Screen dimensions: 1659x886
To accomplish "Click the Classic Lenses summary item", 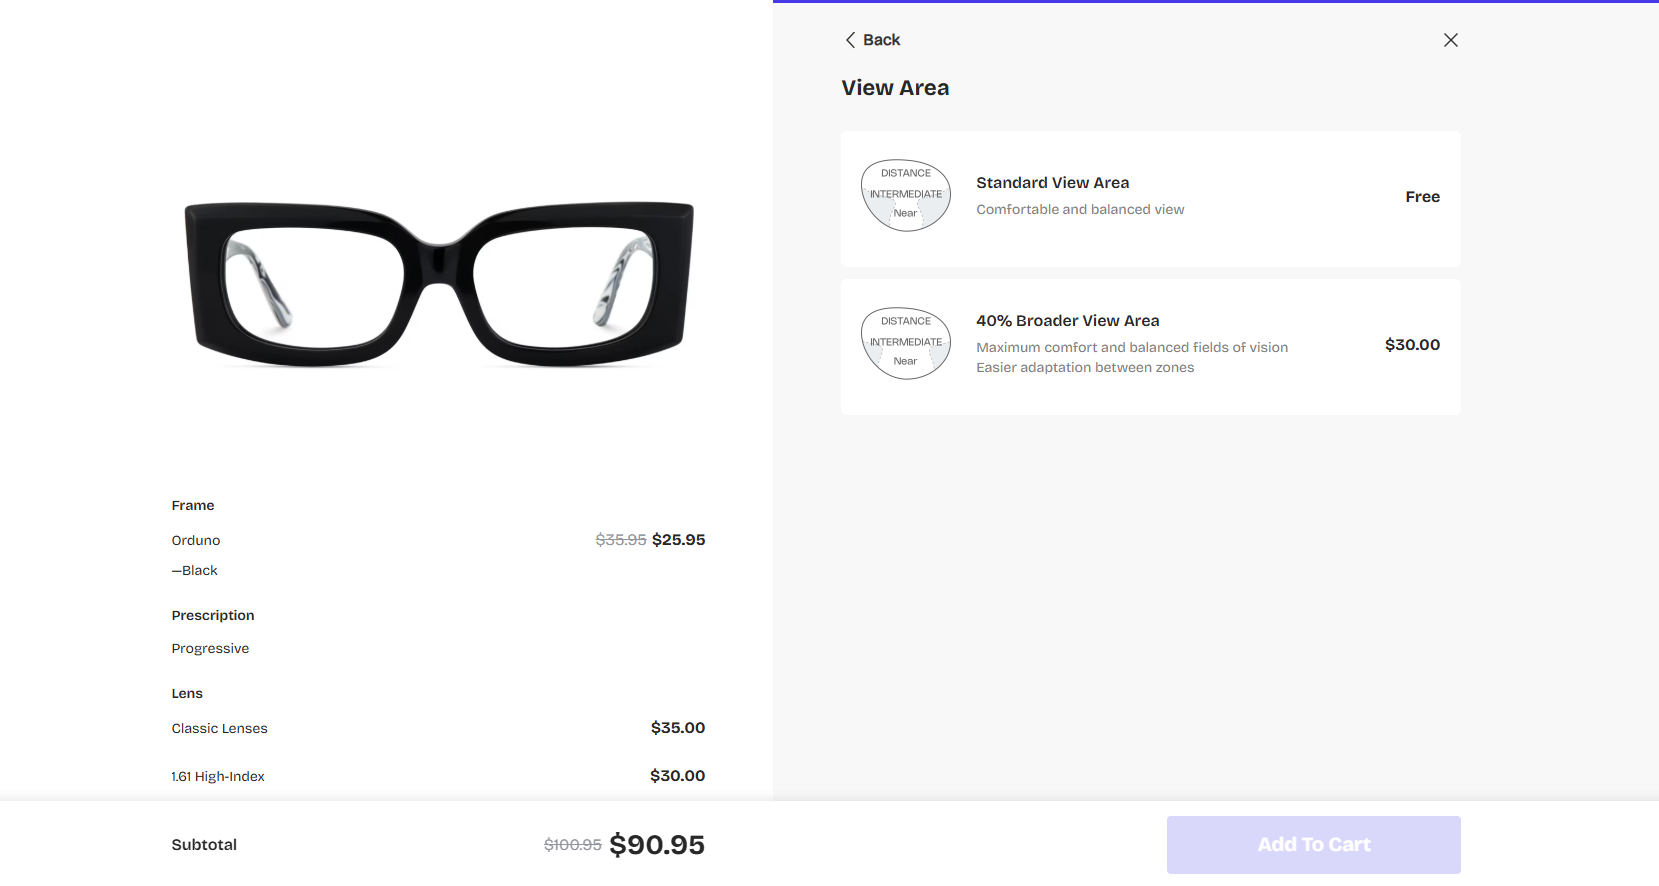I will click(219, 729).
